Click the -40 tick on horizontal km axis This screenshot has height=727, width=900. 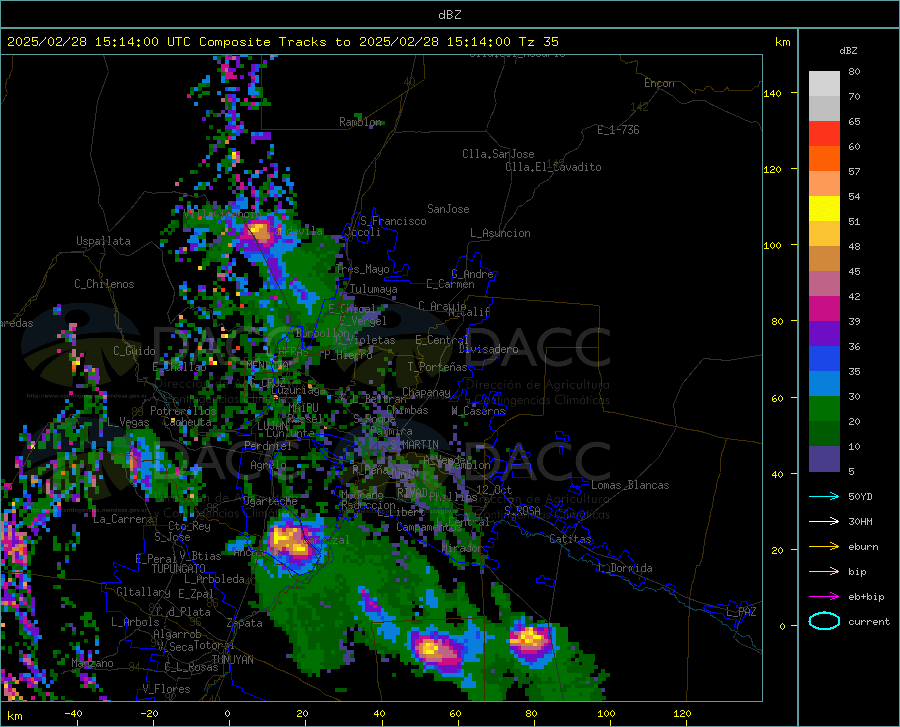pos(73,714)
